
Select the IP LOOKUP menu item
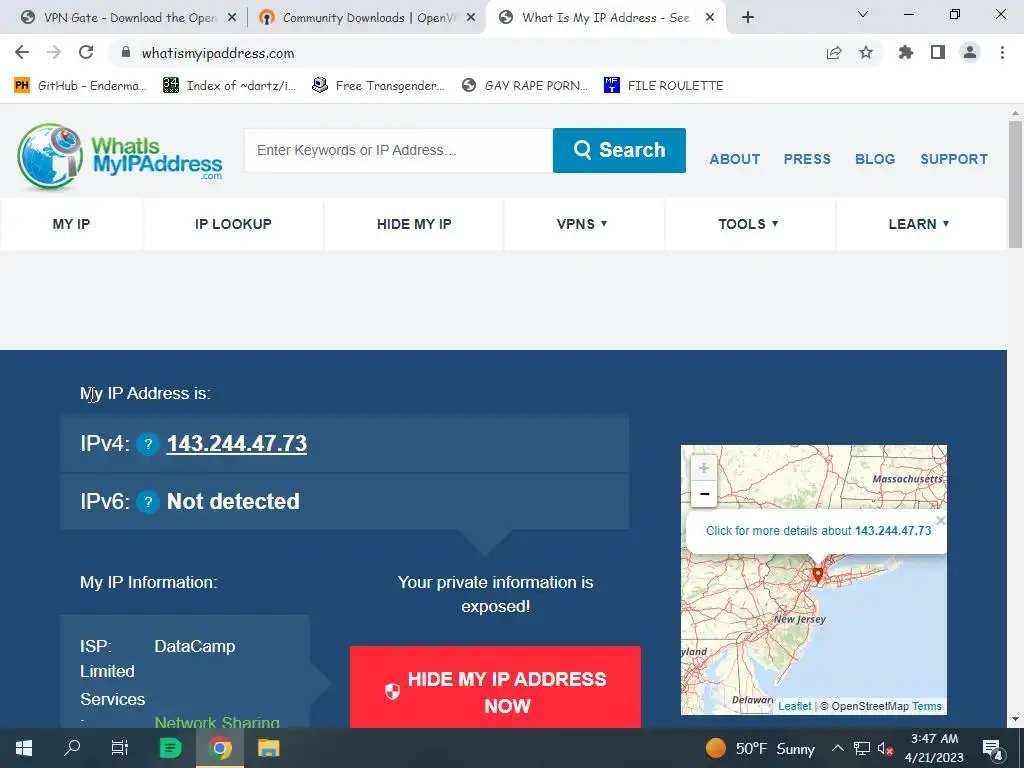coord(233,224)
